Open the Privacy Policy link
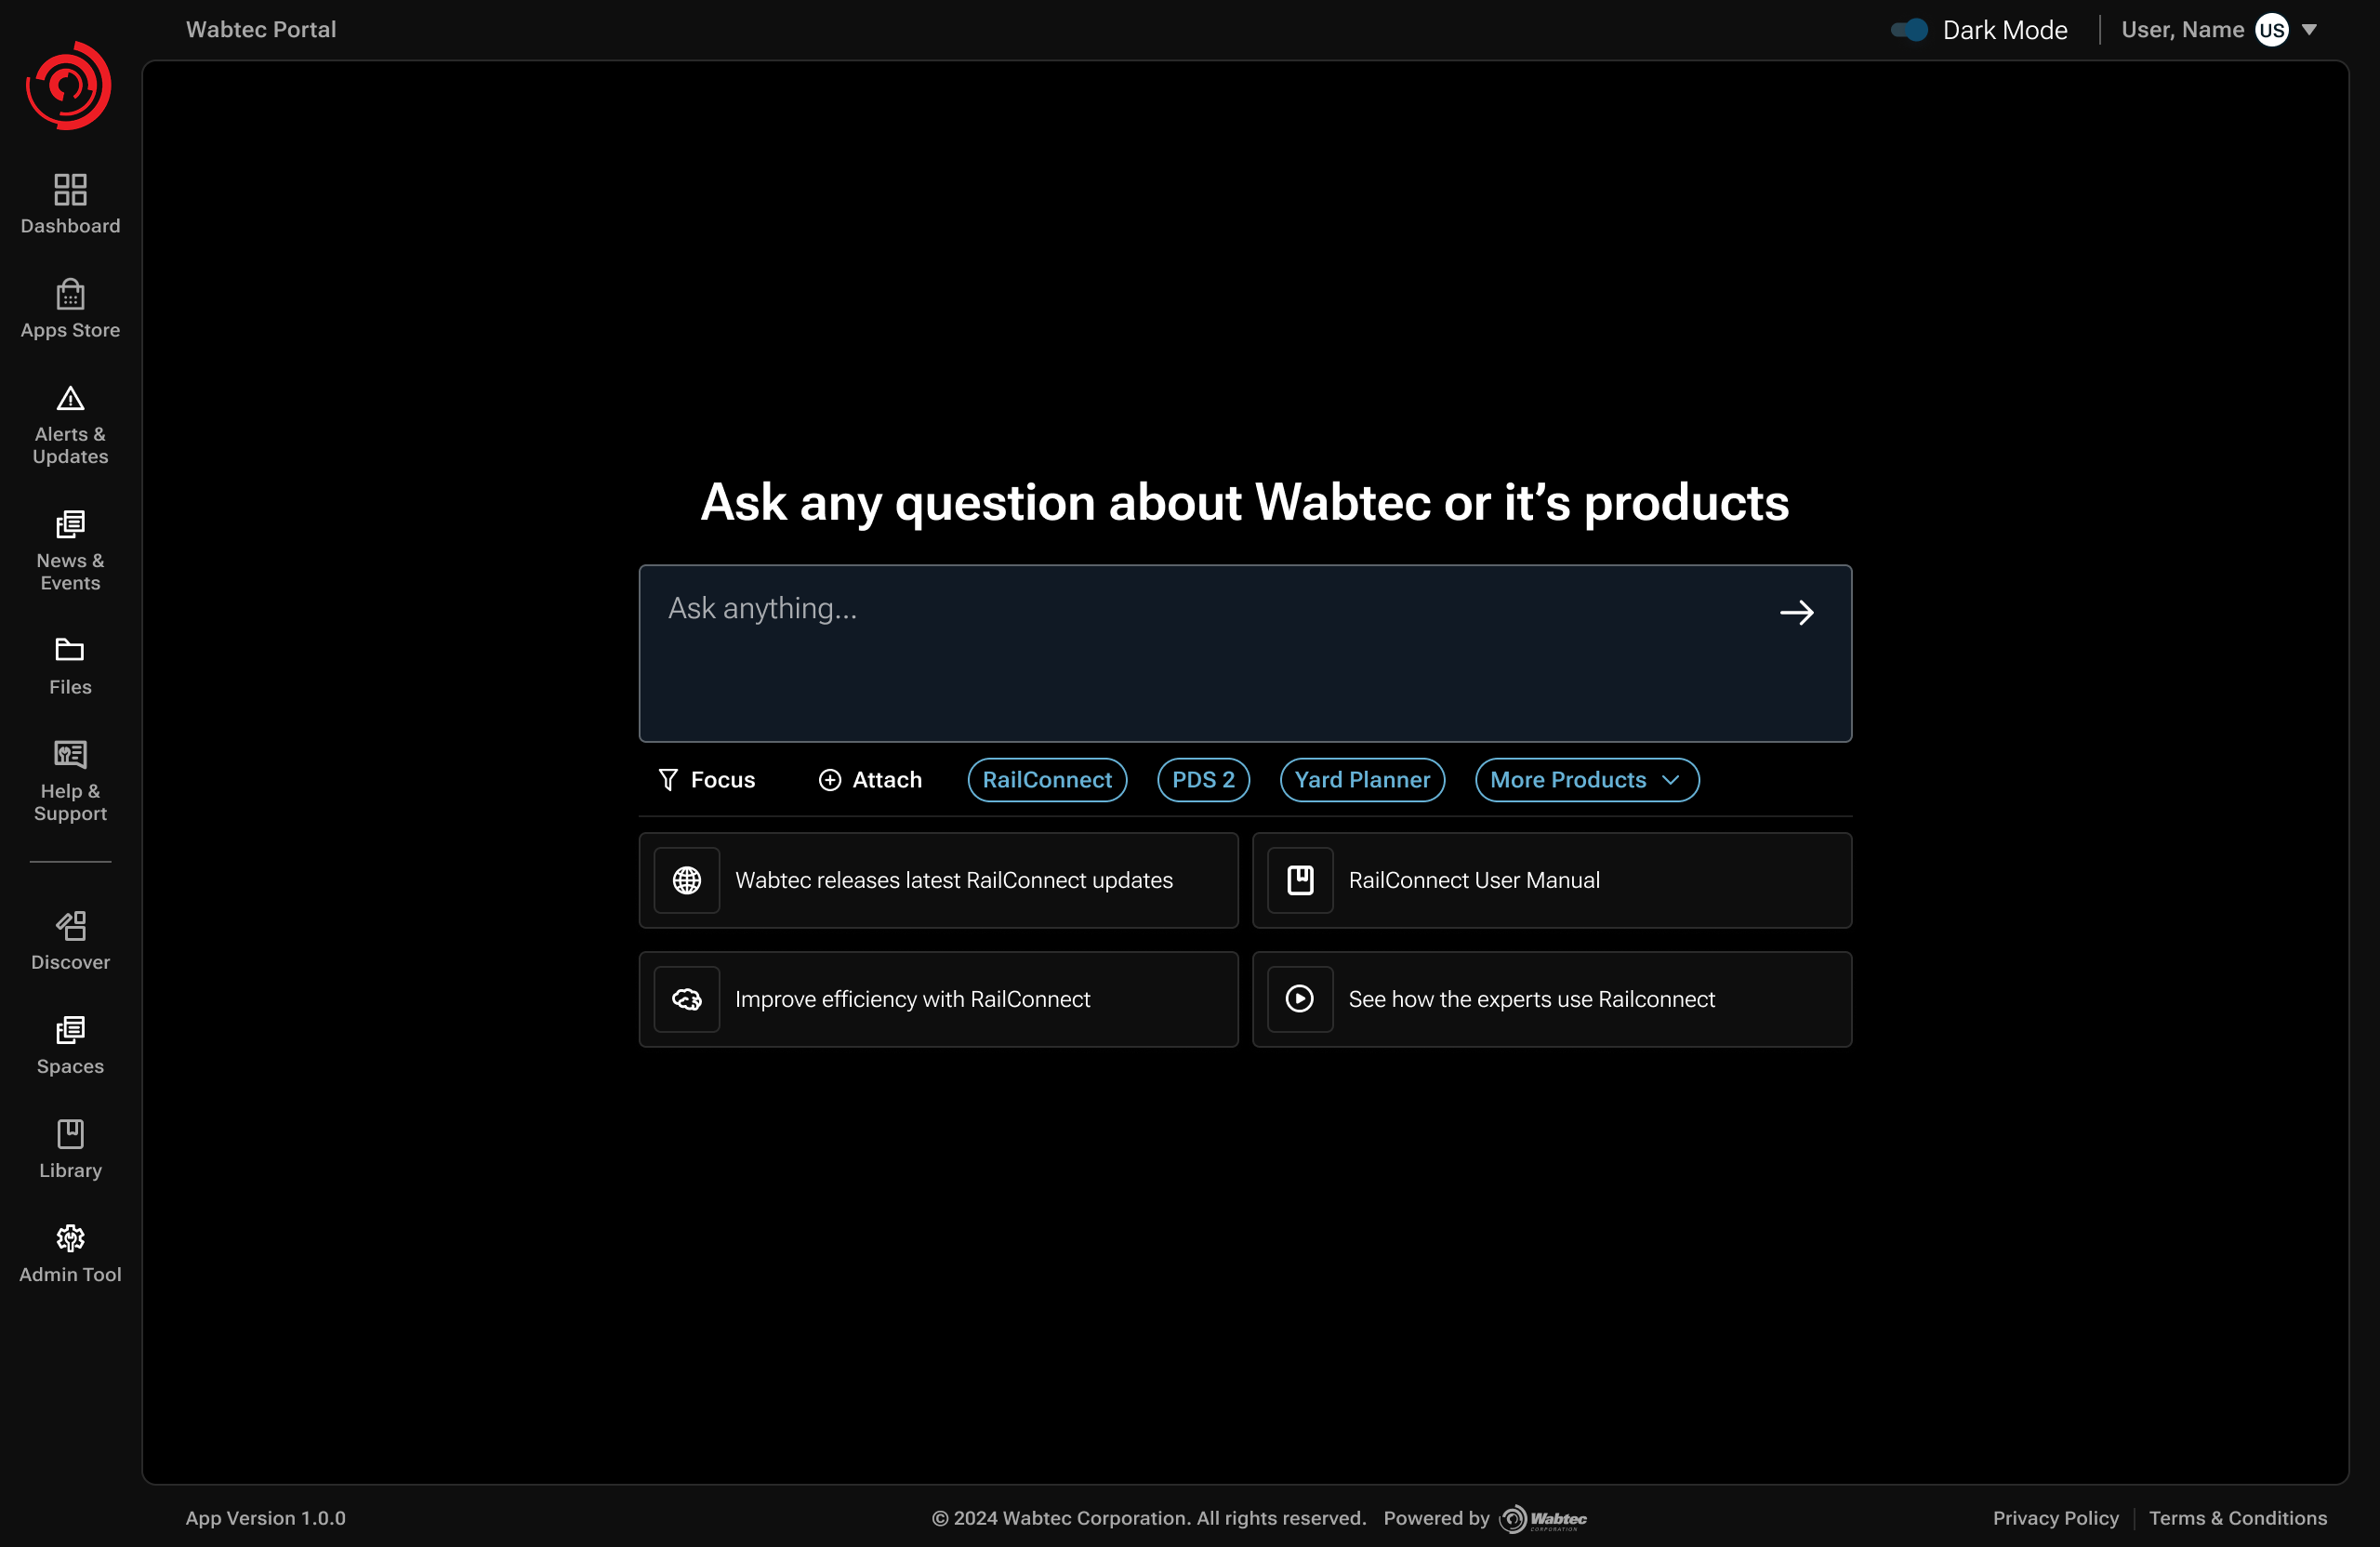 tap(2055, 1518)
